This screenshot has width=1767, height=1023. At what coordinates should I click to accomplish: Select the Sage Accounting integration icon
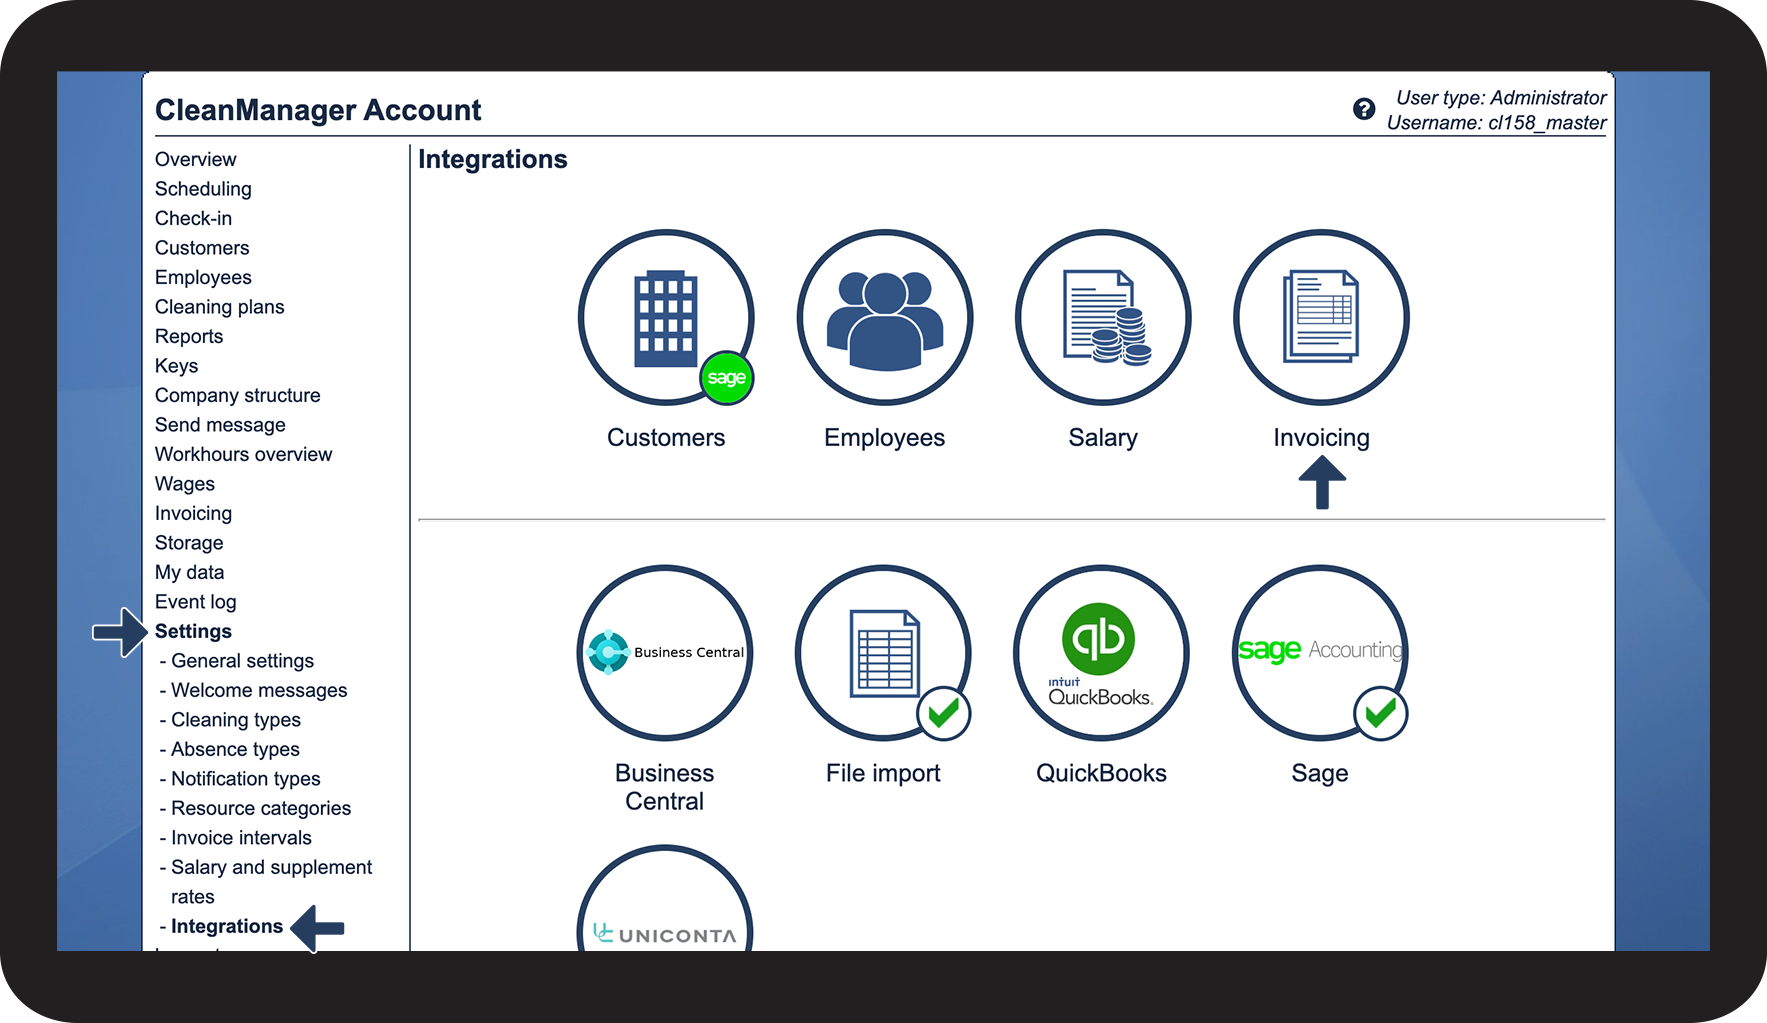tap(1320, 653)
